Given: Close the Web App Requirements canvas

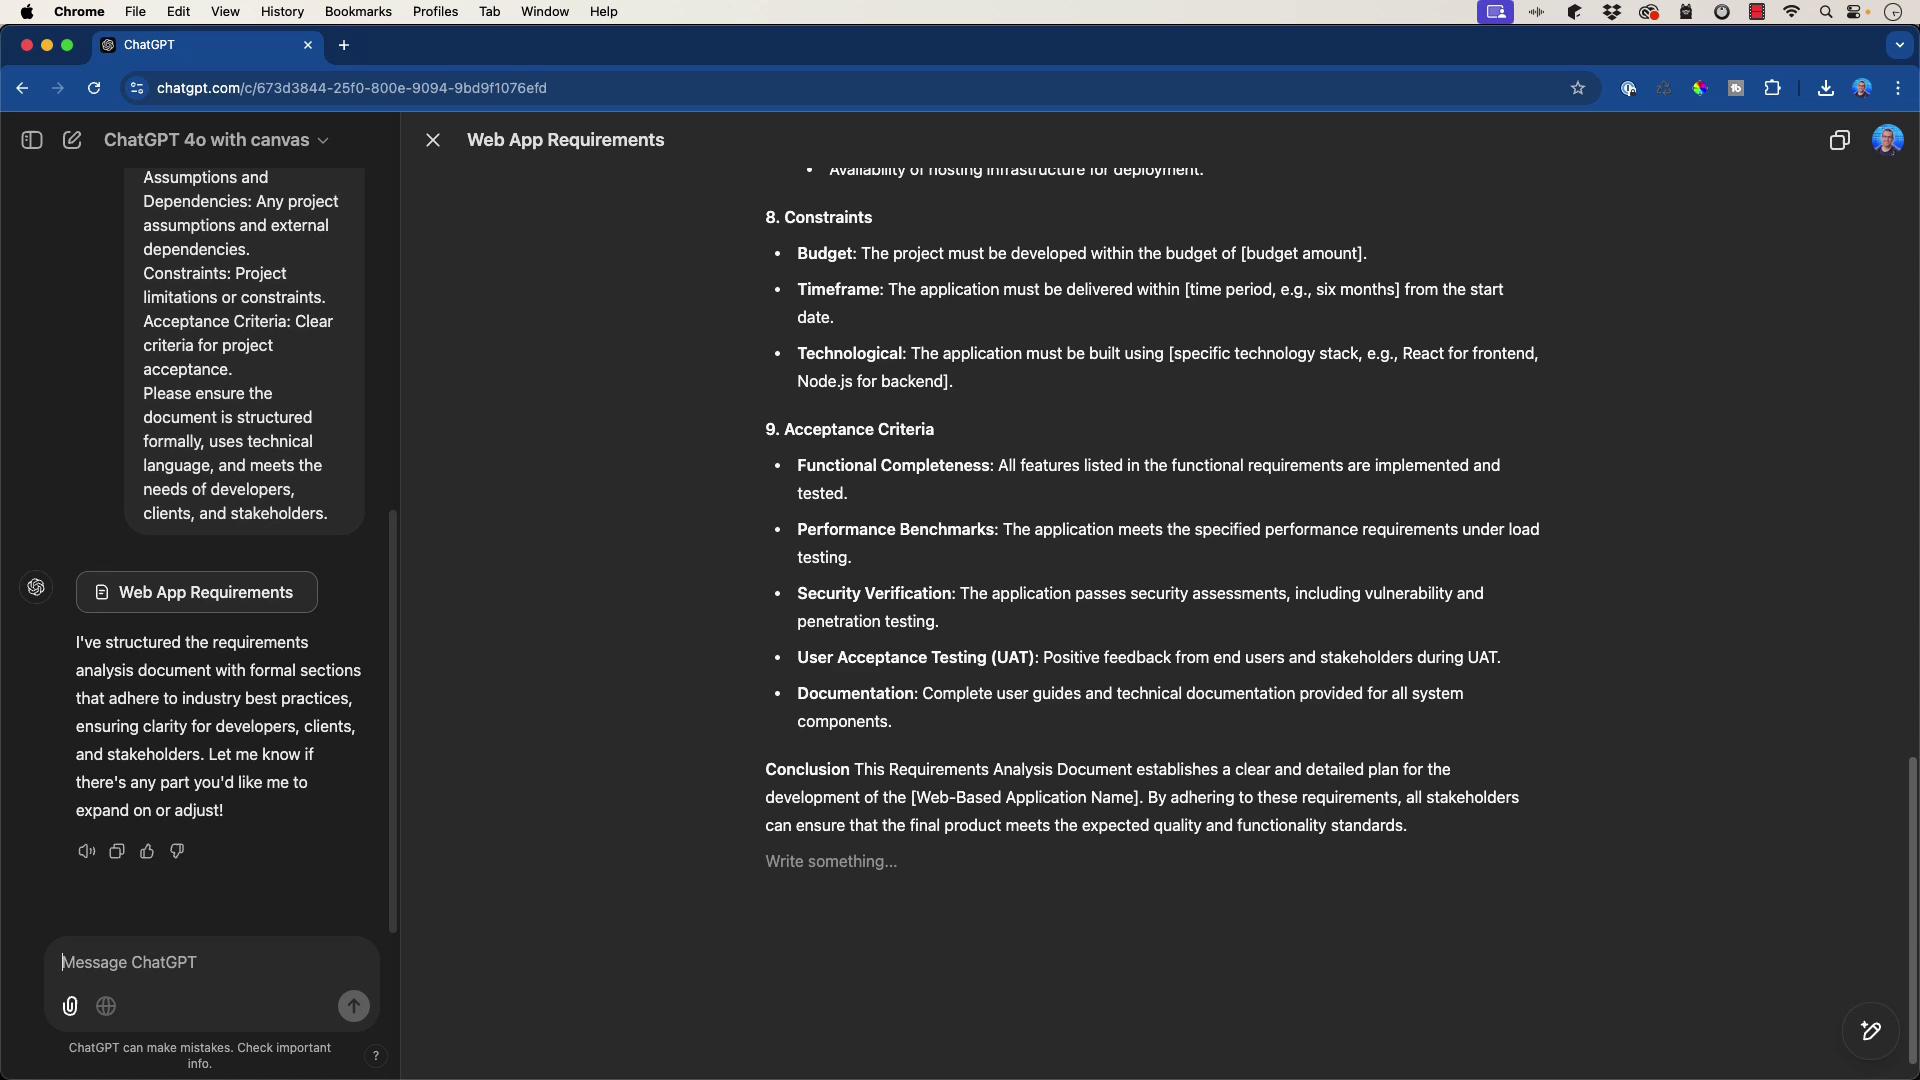Looking at the screenshot, I should (x=433, y=141).
